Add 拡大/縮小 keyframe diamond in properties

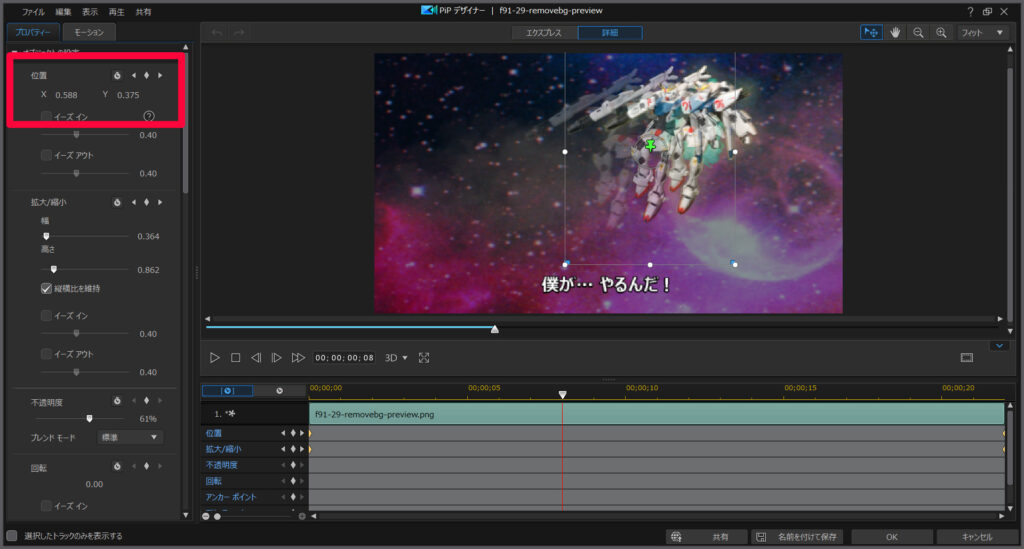[x=146, y=202]
